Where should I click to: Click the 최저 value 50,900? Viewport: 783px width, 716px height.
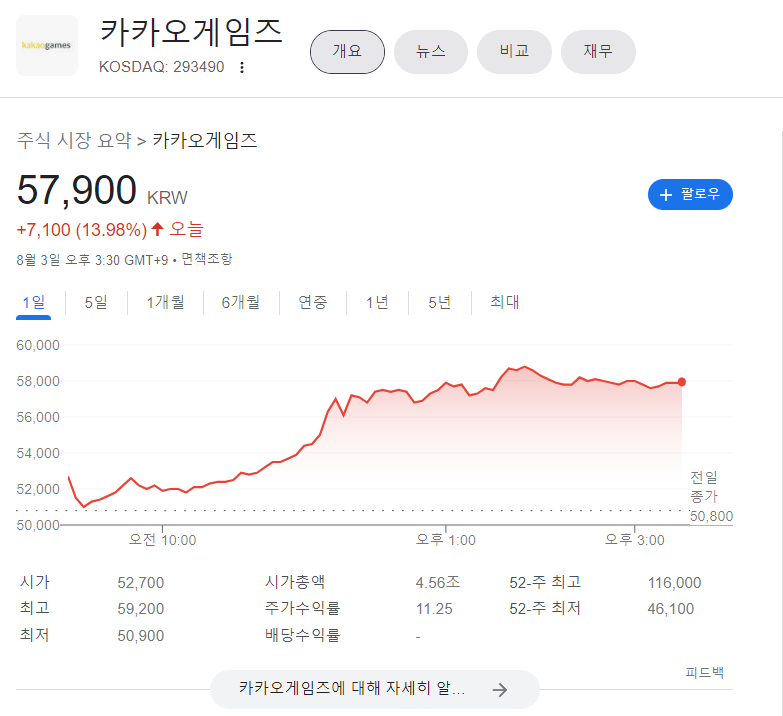pyautogui.click(x=141, y=636)
